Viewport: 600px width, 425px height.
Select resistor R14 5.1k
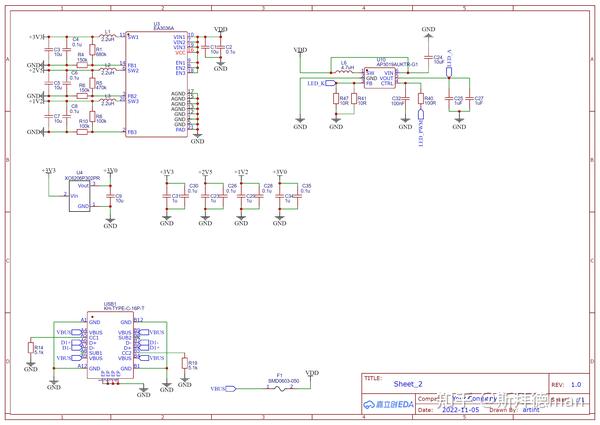[x=31, y=348]
